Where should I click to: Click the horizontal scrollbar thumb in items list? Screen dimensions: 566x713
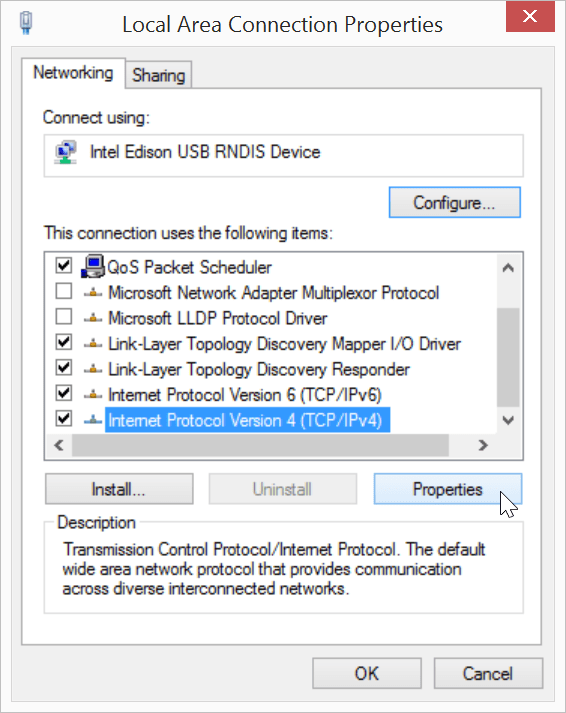(x=260, y=445)
